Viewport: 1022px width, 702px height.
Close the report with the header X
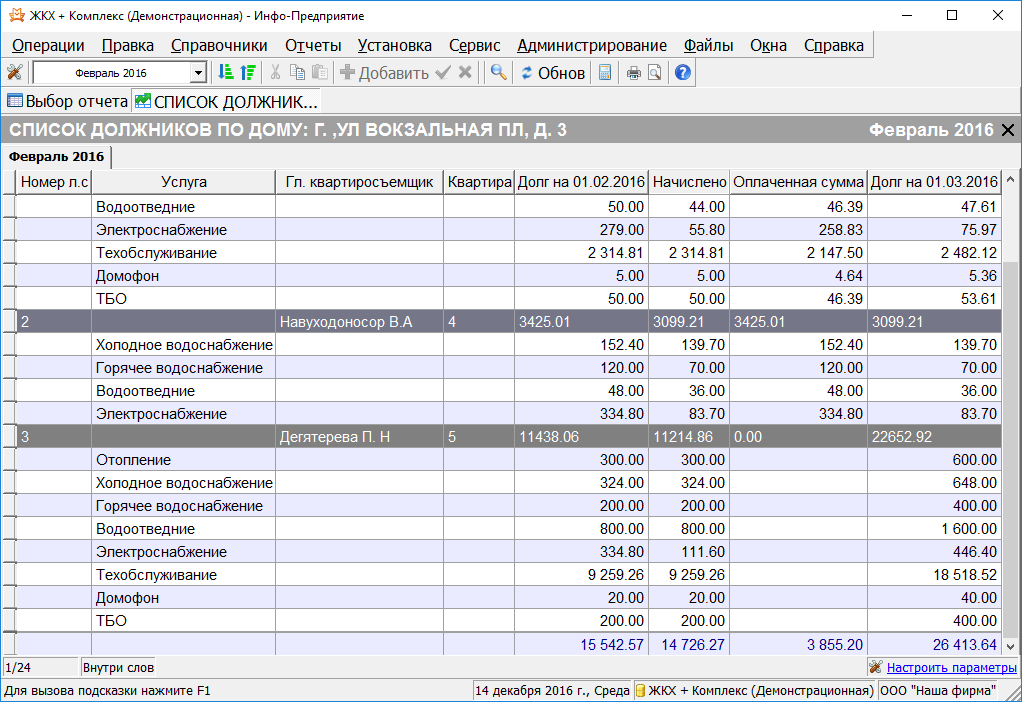tap(1008, 130)
